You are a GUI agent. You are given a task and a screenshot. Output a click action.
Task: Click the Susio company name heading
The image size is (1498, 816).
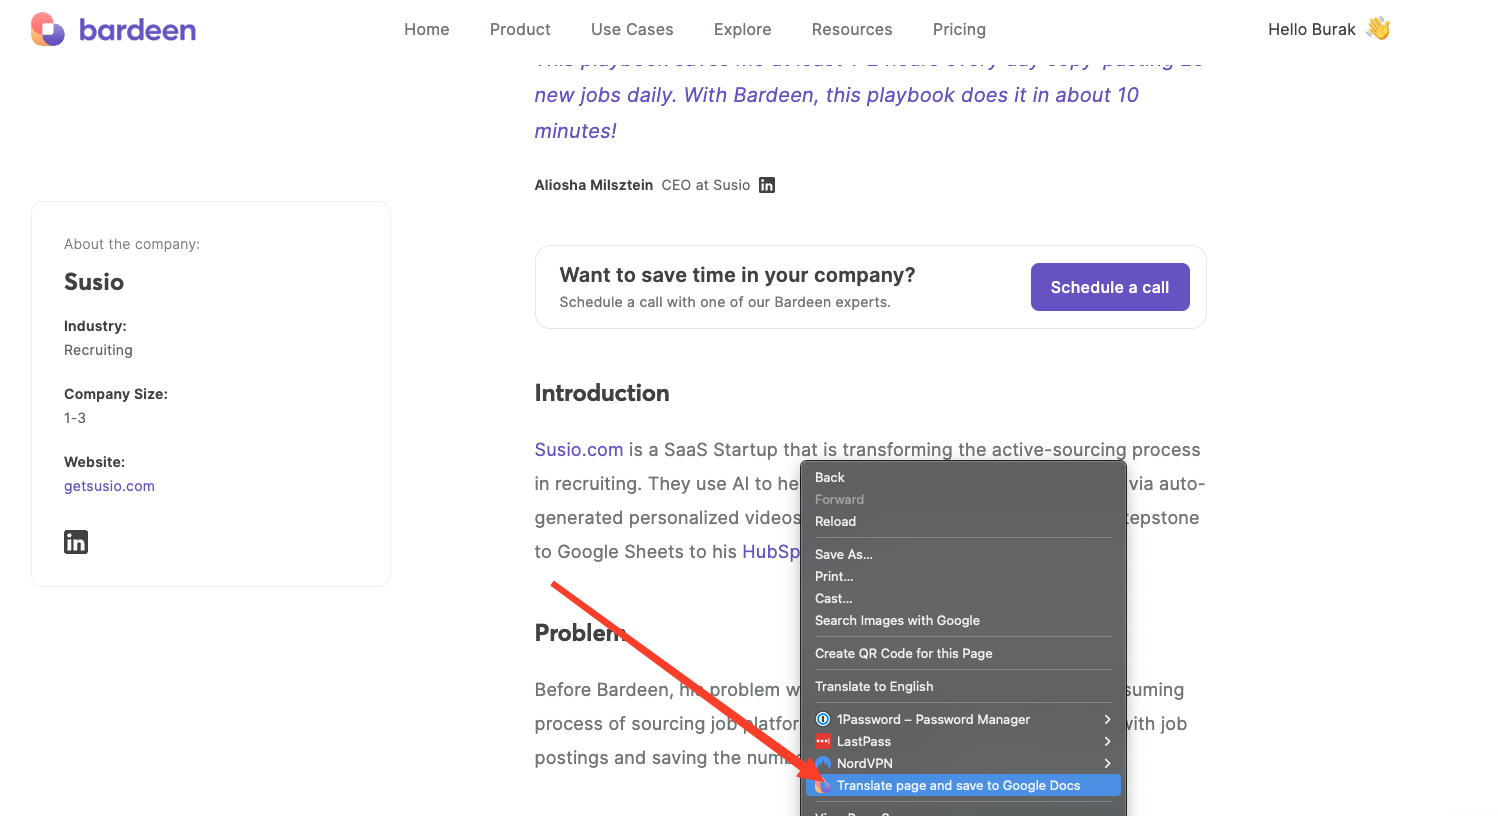94,282
